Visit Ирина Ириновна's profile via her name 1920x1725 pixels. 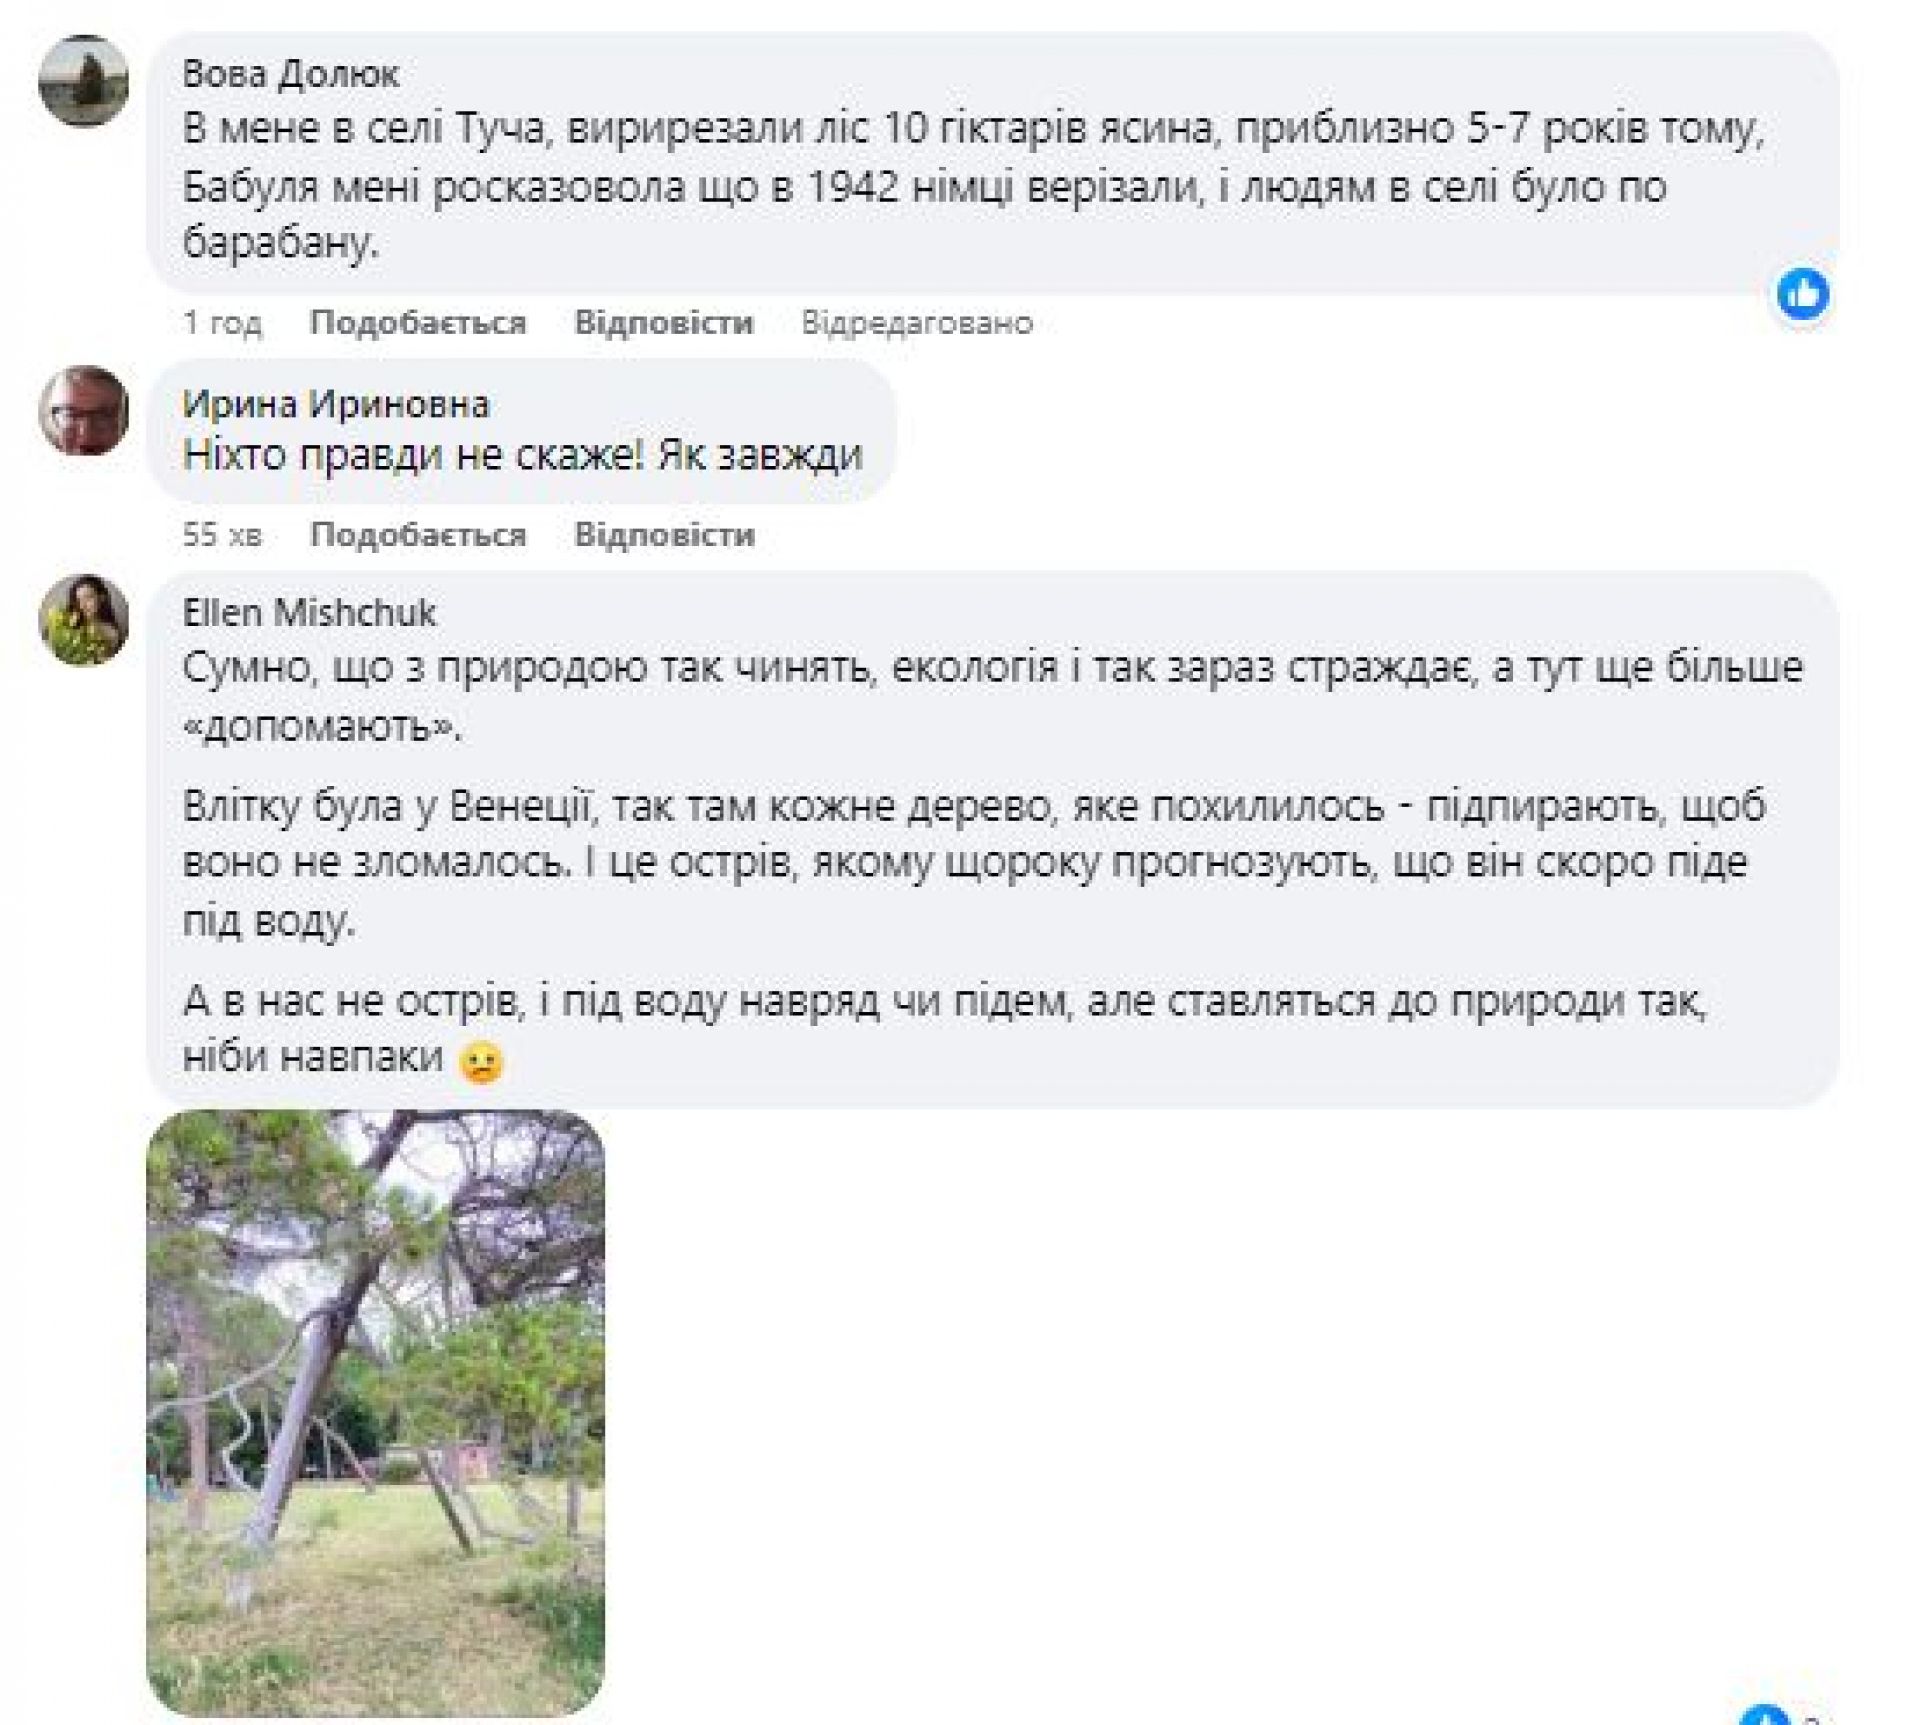click(335, 404)
